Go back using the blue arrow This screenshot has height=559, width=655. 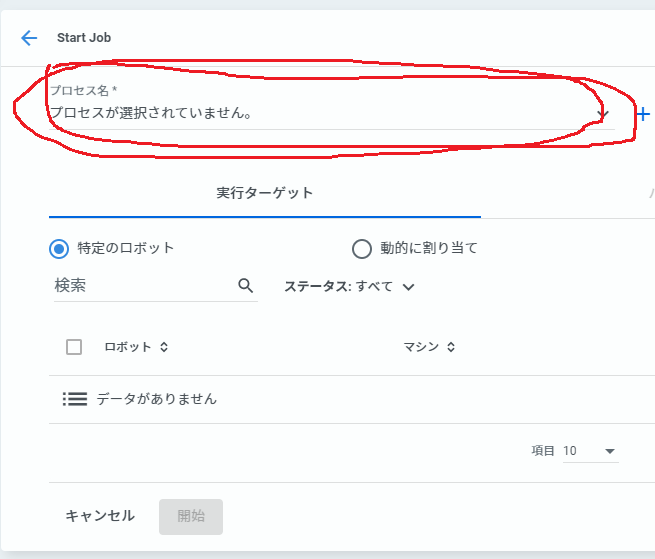click(29, 38)
